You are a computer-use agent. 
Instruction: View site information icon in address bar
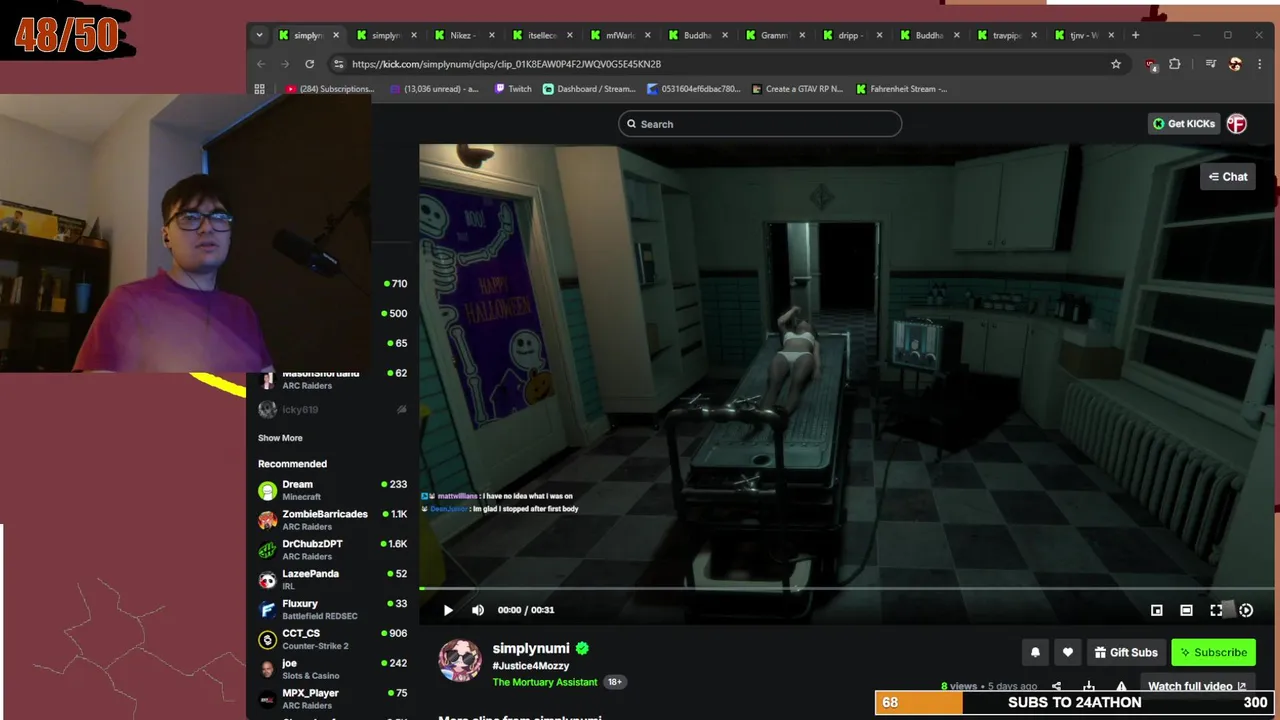point(338,64)
